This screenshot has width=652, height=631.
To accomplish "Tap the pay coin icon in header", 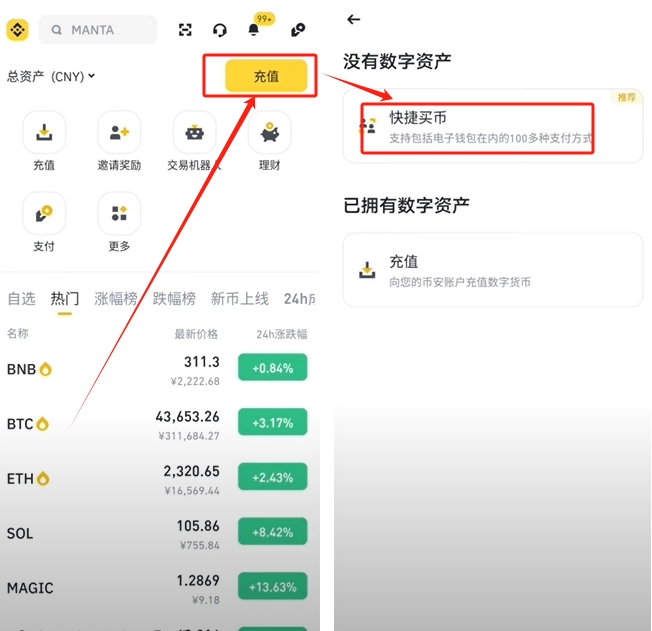I will pos(298,30).
